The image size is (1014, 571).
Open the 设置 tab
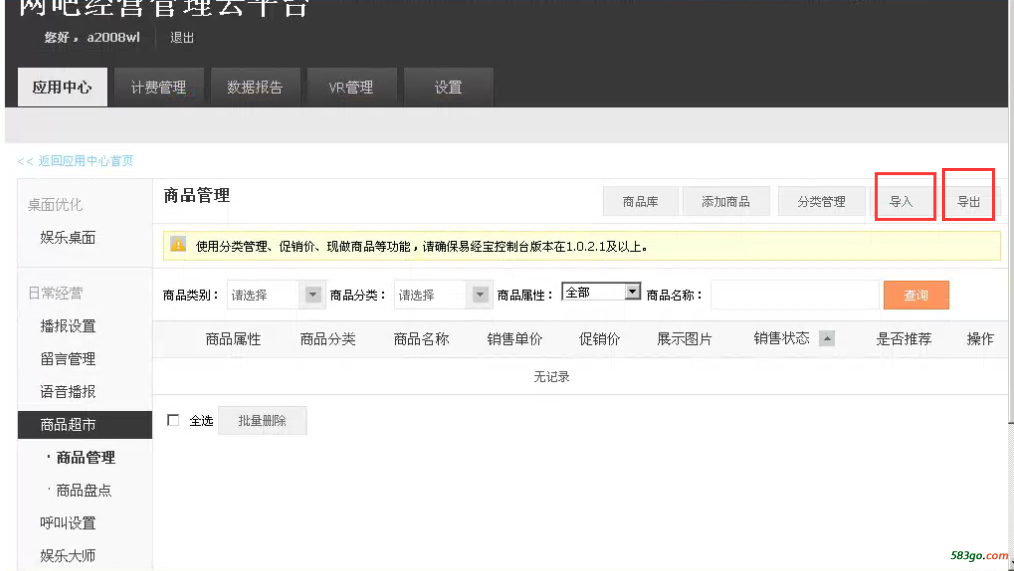448,87
